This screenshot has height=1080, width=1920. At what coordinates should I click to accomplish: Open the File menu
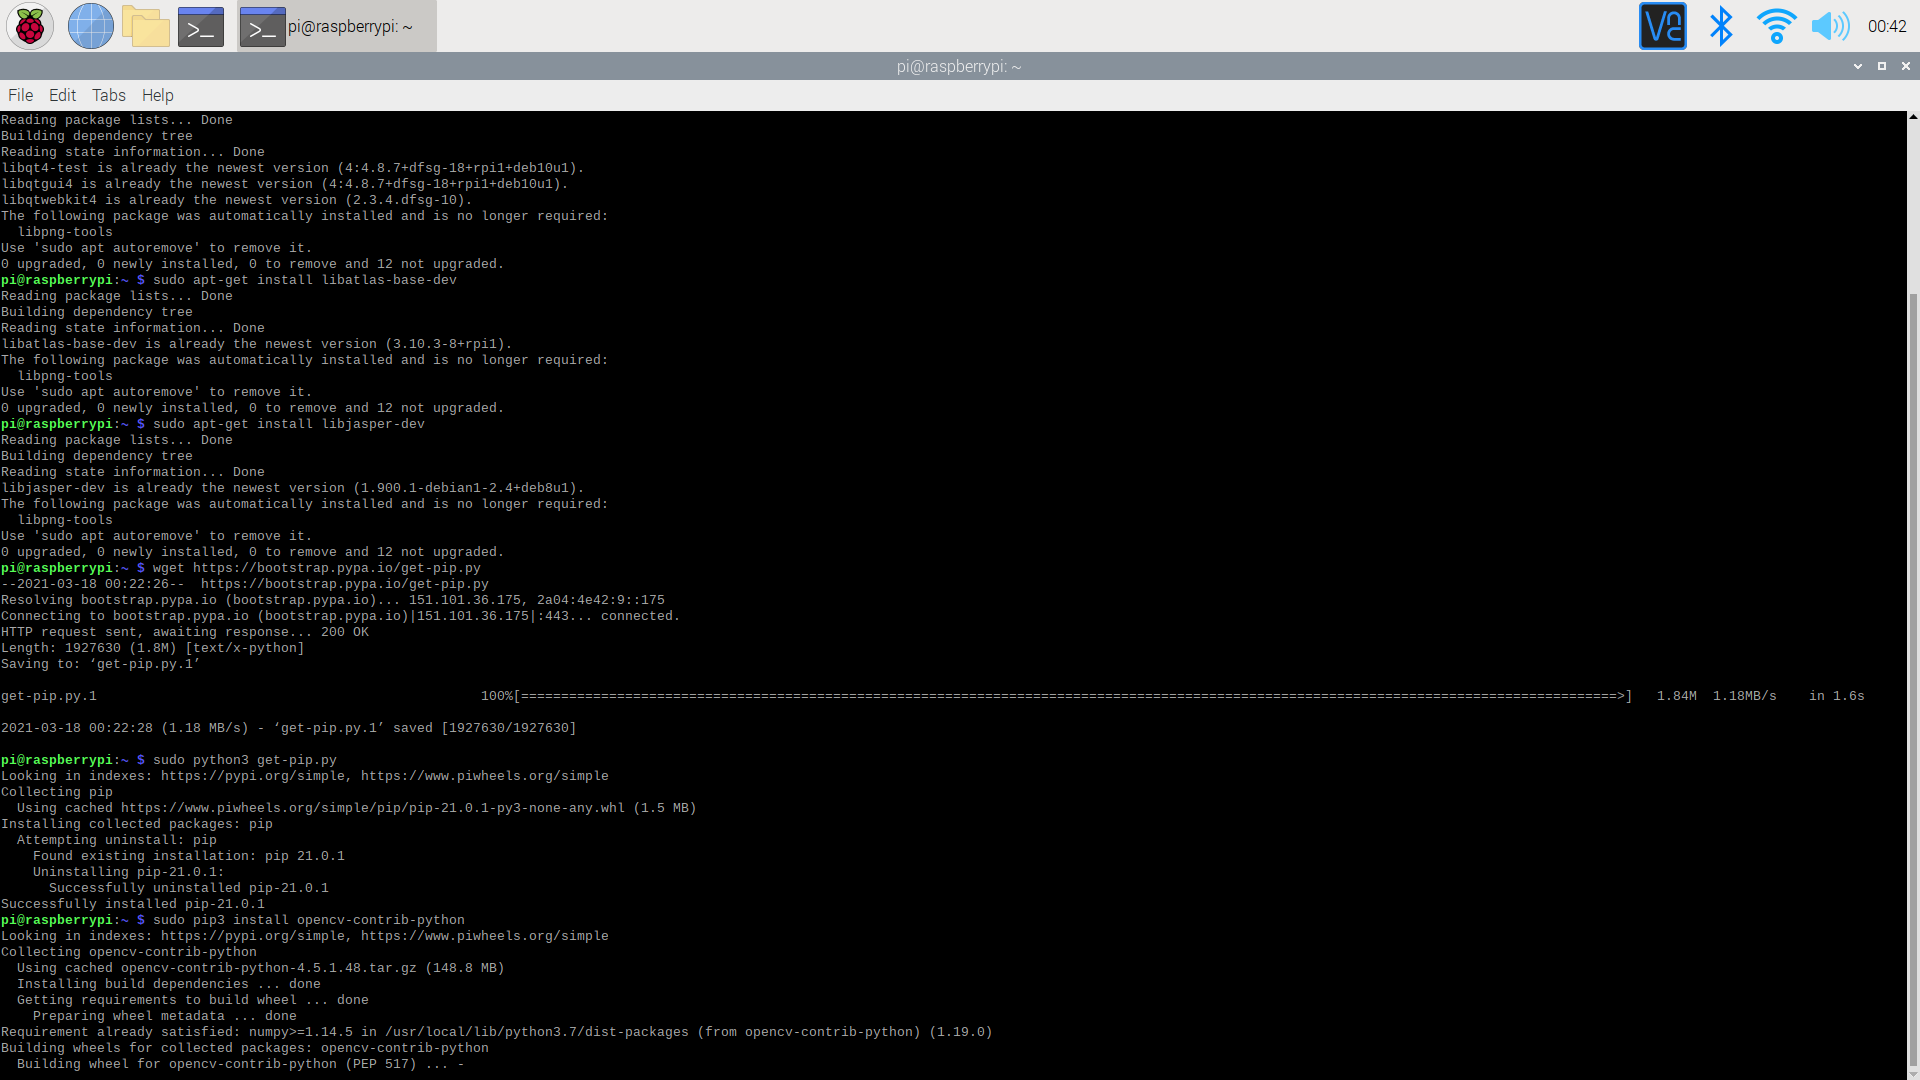(x=20, y=95)
